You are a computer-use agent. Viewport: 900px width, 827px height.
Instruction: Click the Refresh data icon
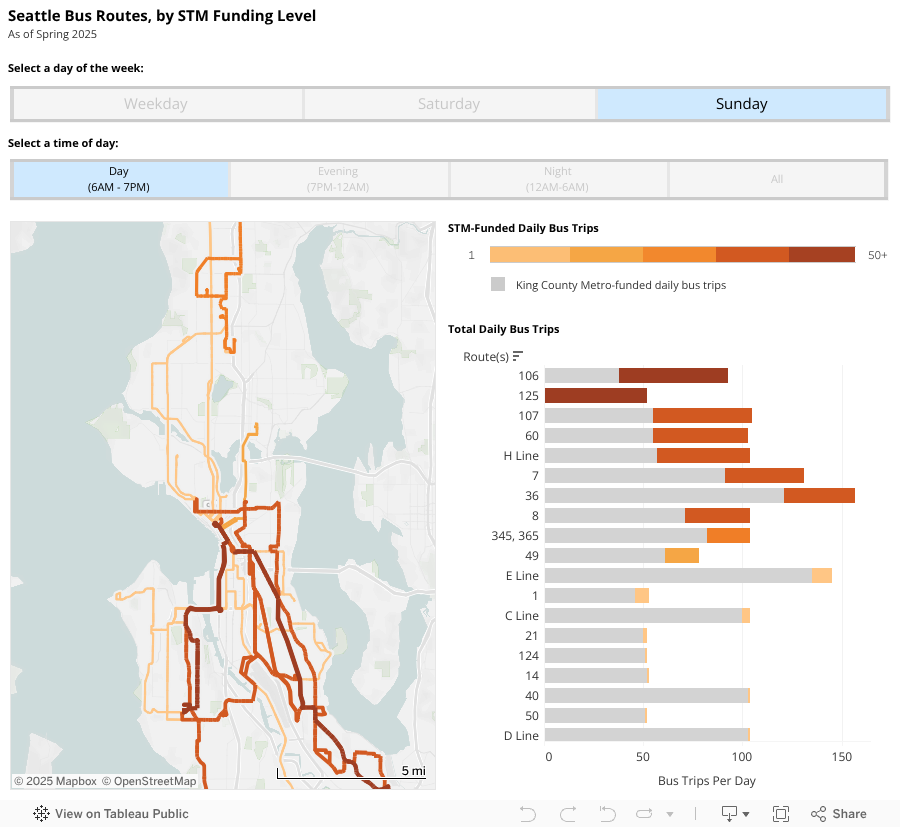pos(641,814)
